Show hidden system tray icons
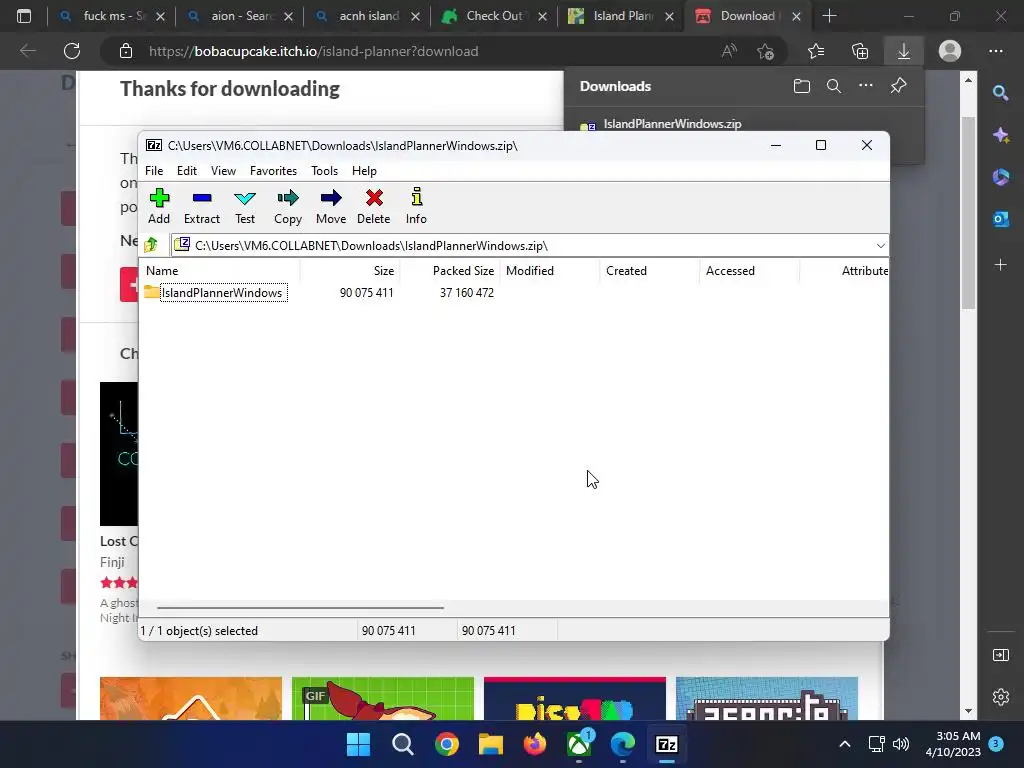The image size is (1024, 768). (844, 744)
